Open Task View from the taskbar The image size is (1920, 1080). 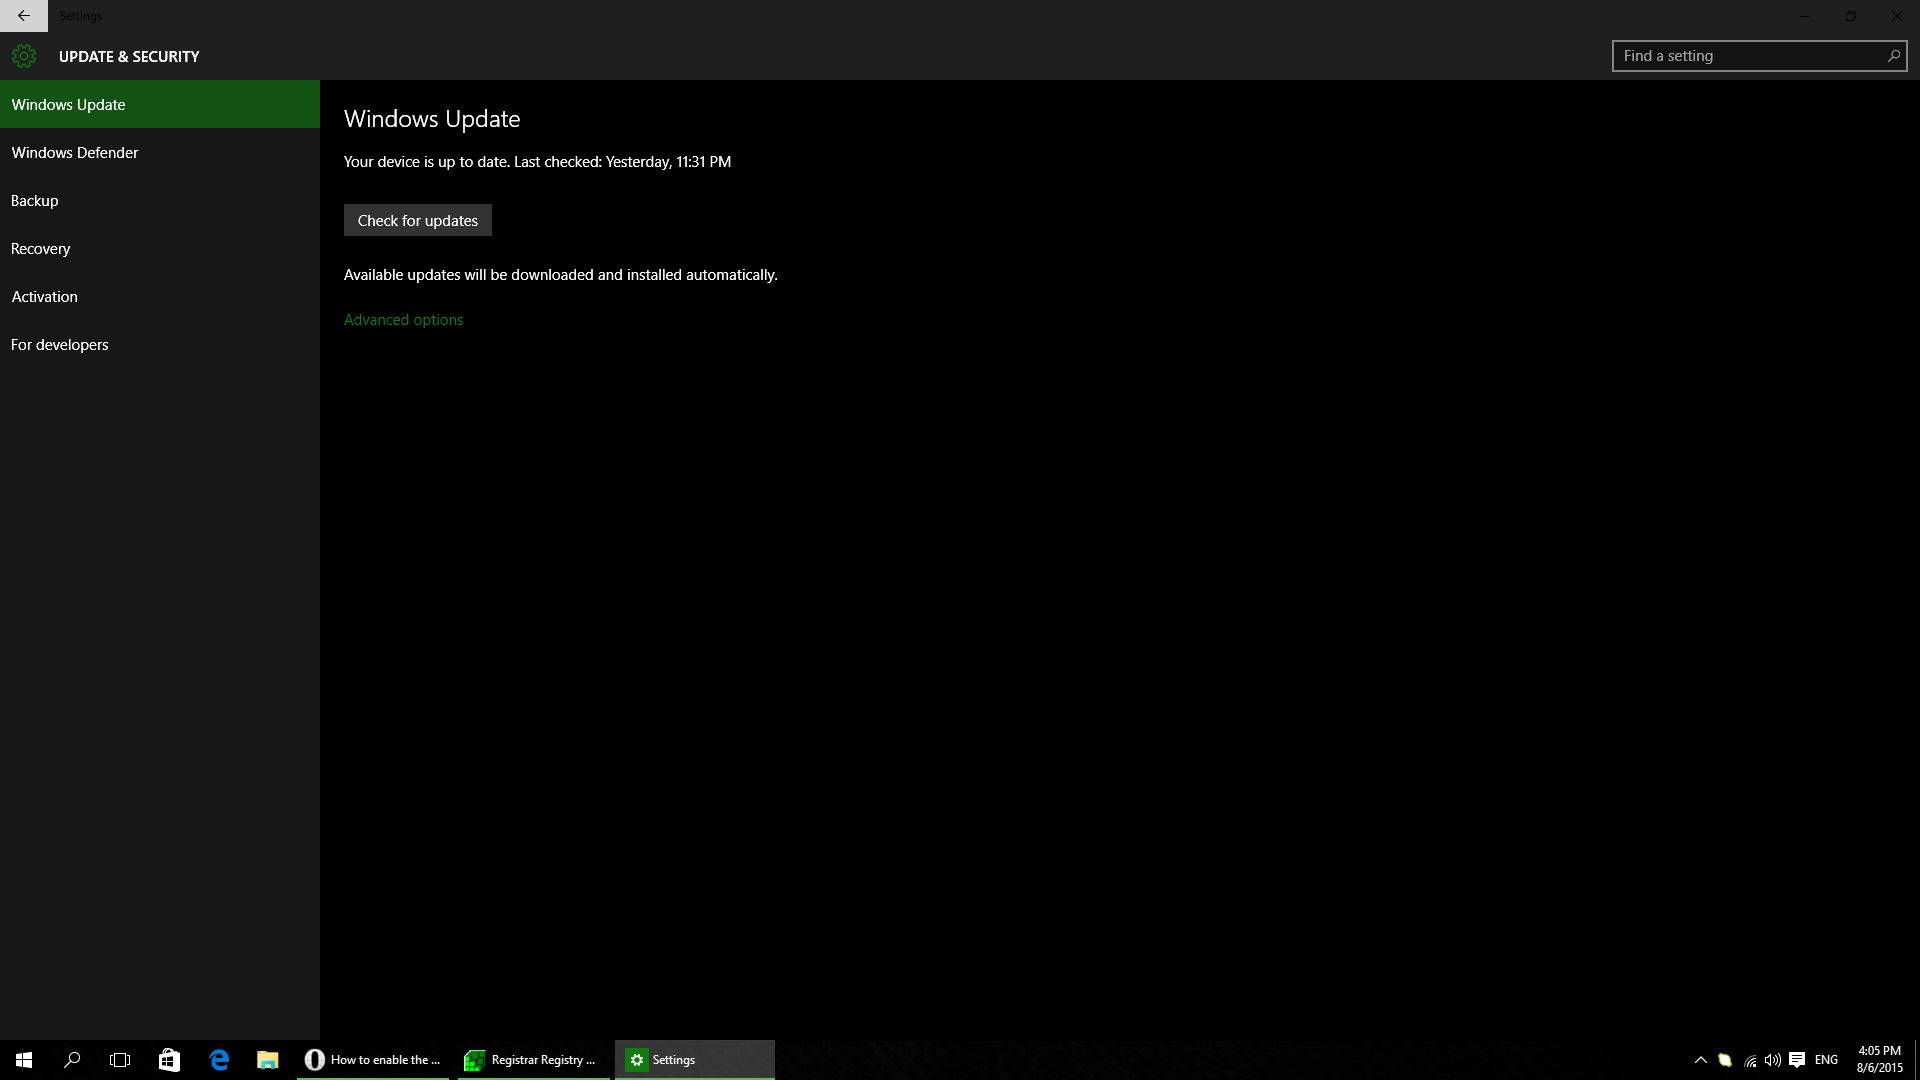[x=120, y=1060]
